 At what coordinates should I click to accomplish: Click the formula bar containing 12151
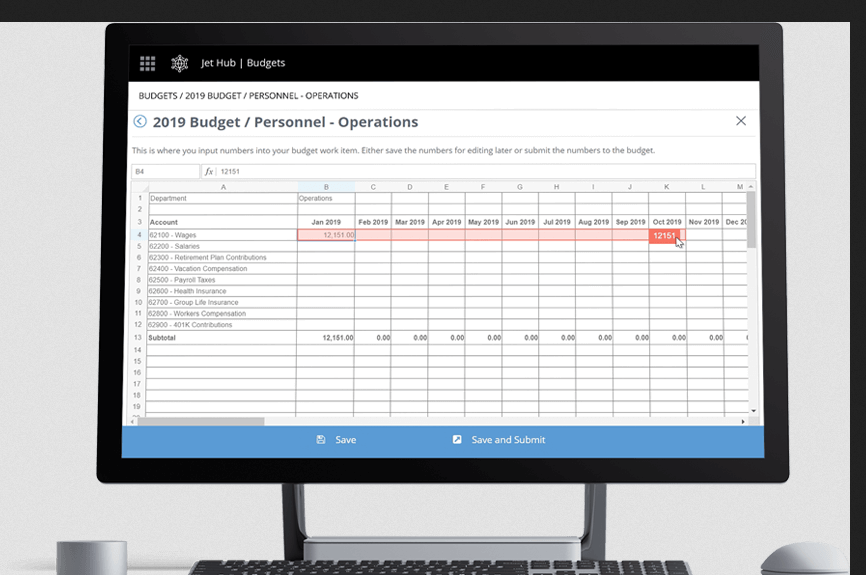tap(480, 172)
